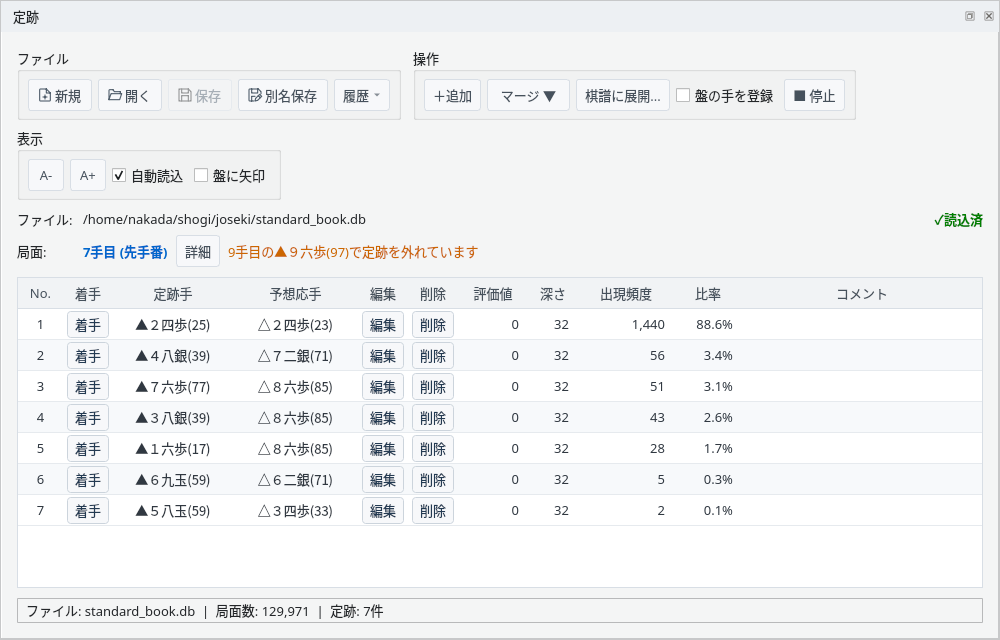Click the 7手目 (先手番) position label
Viewport: 1000px width, 640px height.
pos(125,252)
